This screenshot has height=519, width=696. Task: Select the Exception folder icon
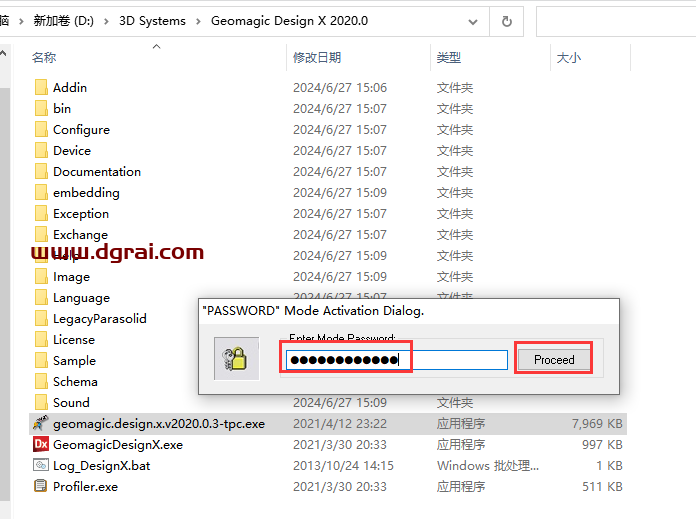point(41,214)
